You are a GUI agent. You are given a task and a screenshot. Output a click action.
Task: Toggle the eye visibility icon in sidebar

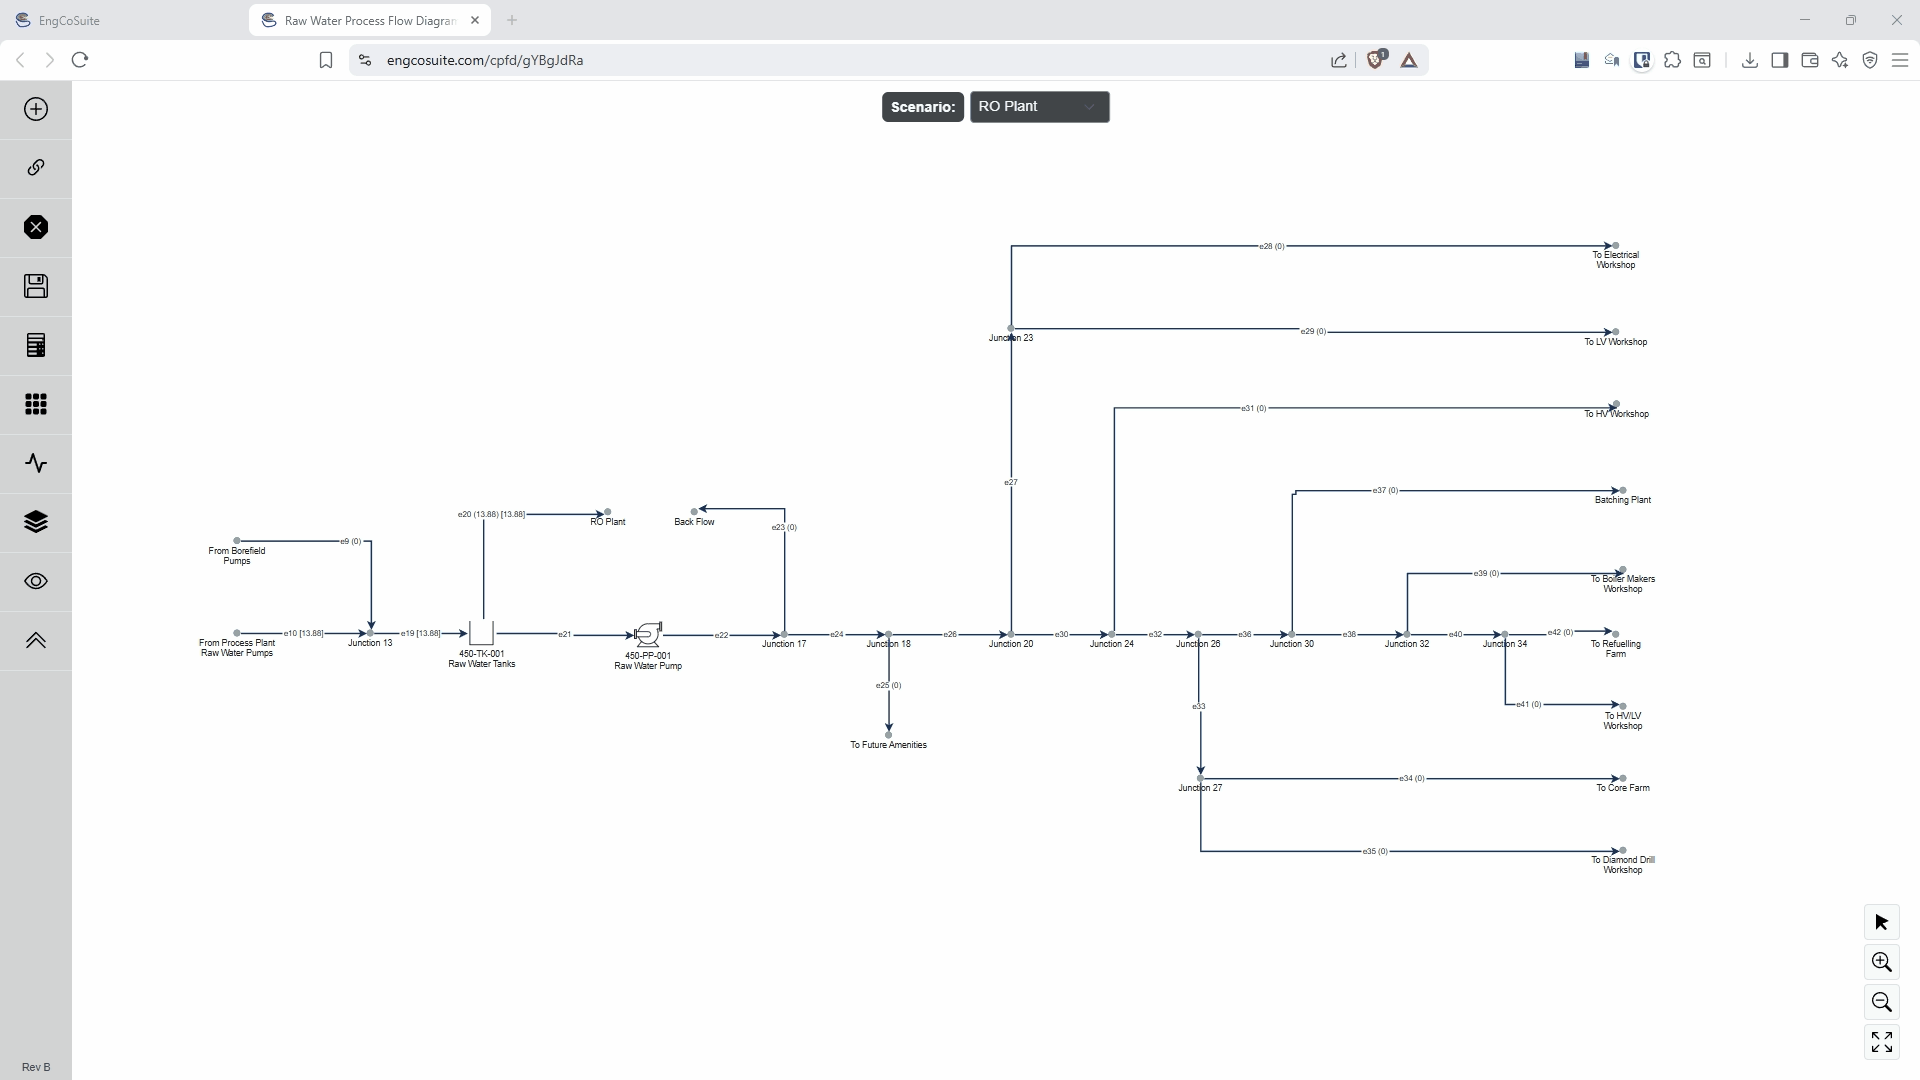tap(36, 581)
